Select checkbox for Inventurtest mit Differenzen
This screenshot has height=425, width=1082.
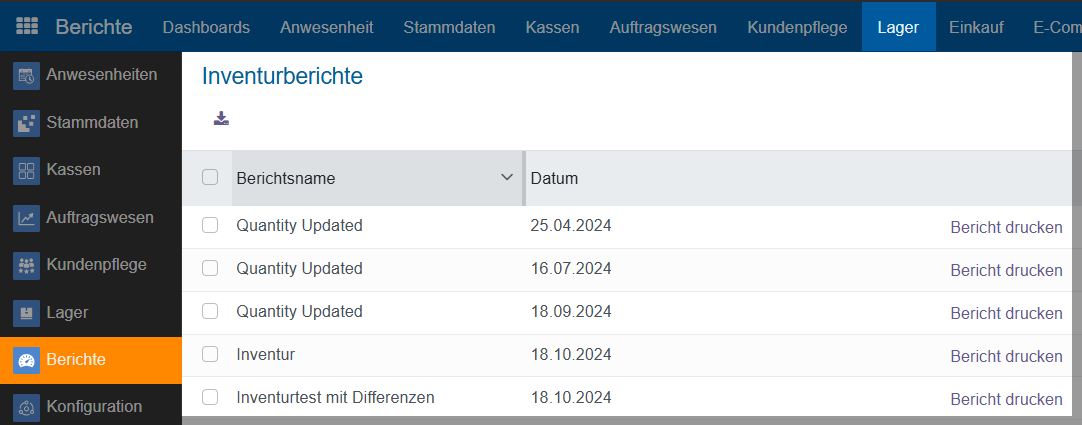[x=210, y=397]
